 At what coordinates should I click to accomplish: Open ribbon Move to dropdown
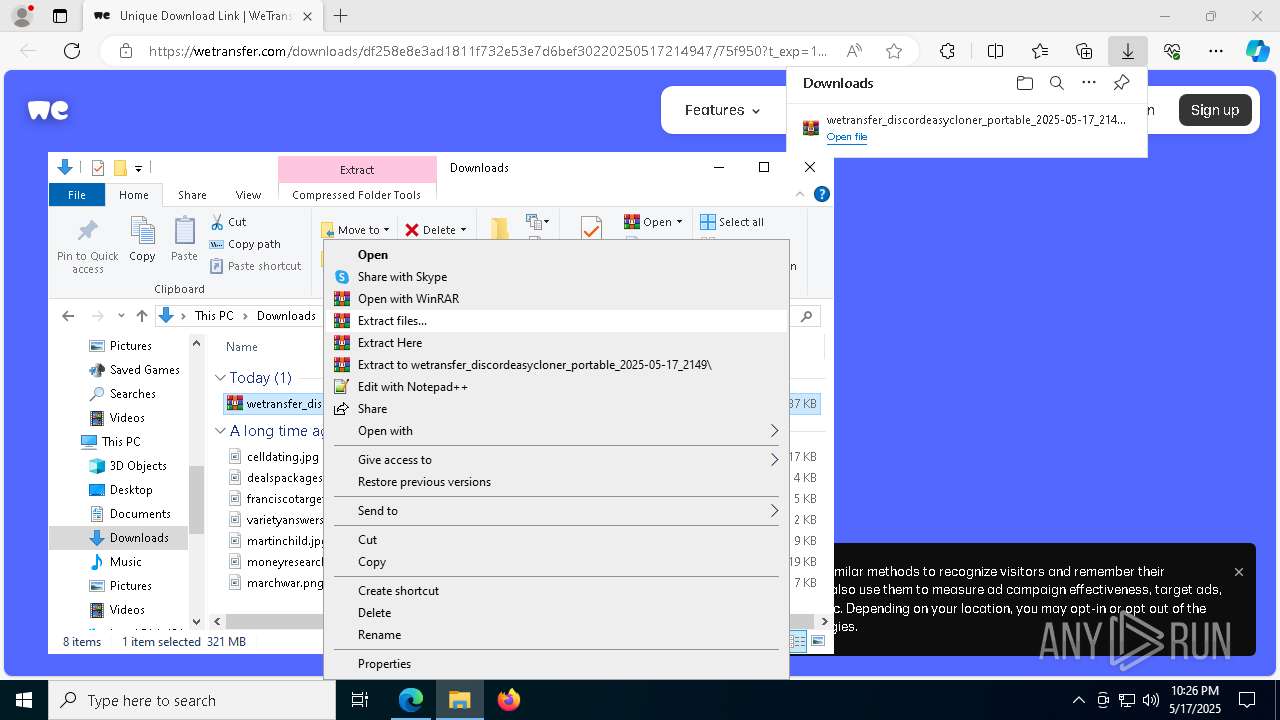point(355,230)
